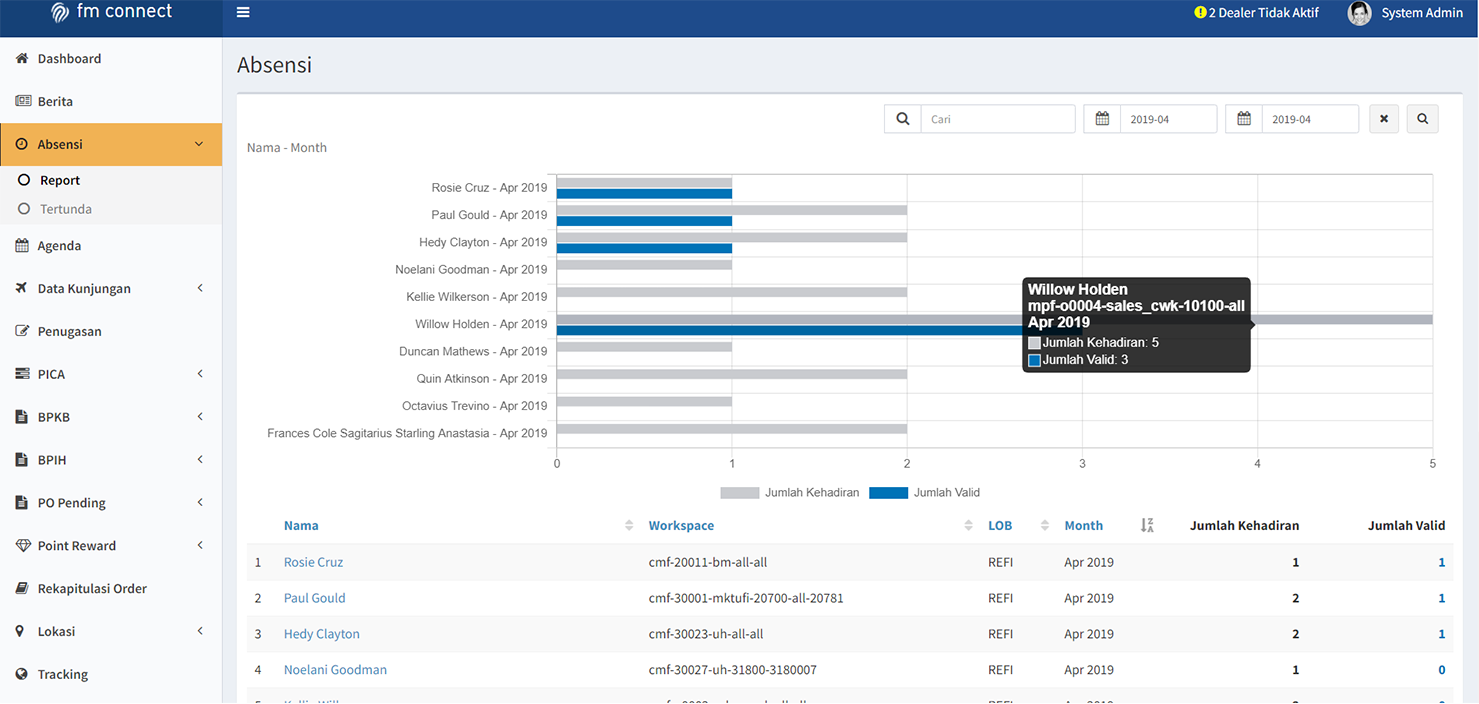Select the Tertunda radio item
This screenshot has height=704, width=1479.
pos(24,209)
